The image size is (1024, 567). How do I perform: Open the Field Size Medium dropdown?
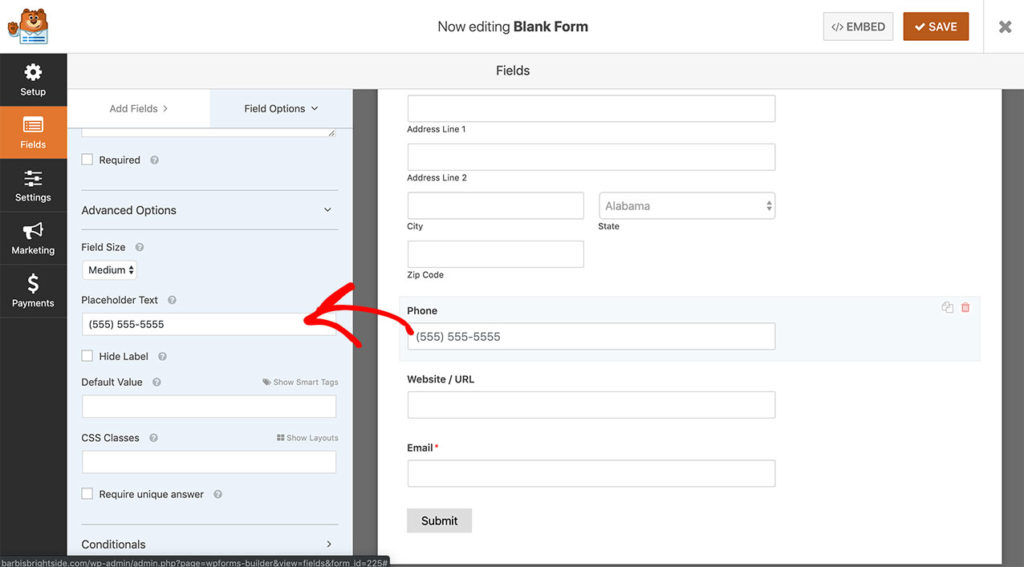pos(110,270)
